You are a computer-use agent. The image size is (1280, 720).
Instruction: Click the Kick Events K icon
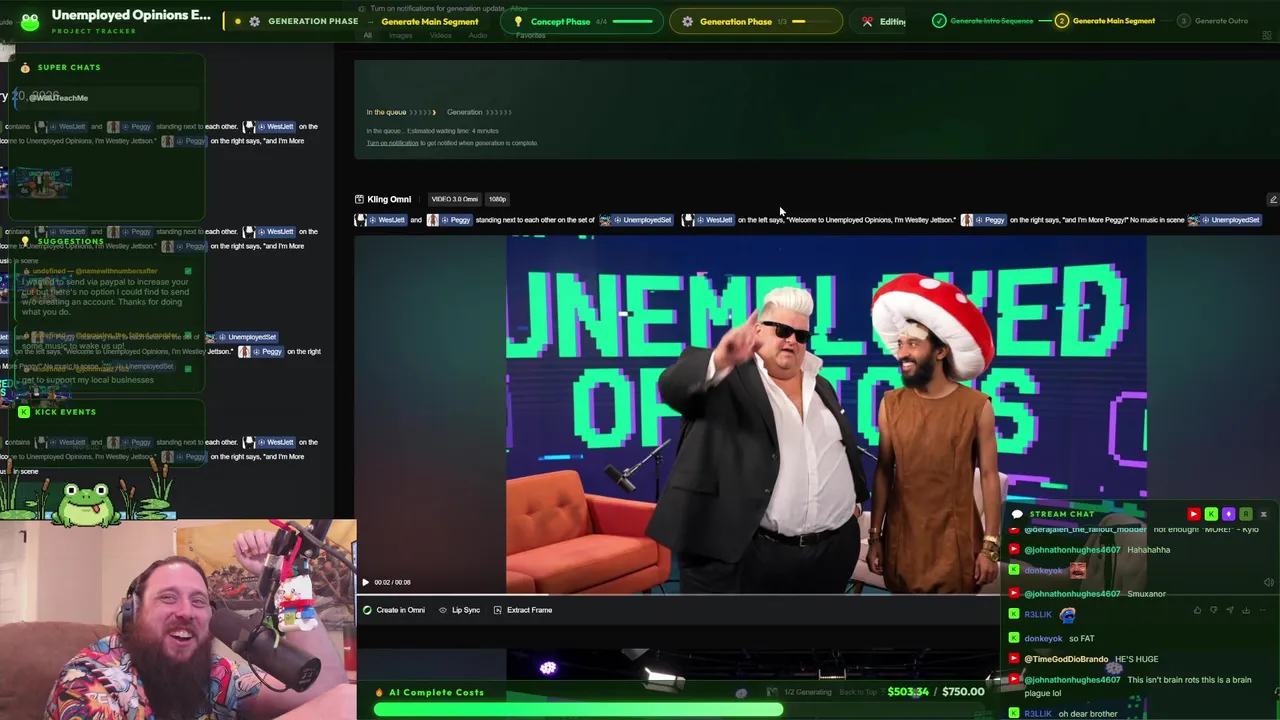coord(24,412)
